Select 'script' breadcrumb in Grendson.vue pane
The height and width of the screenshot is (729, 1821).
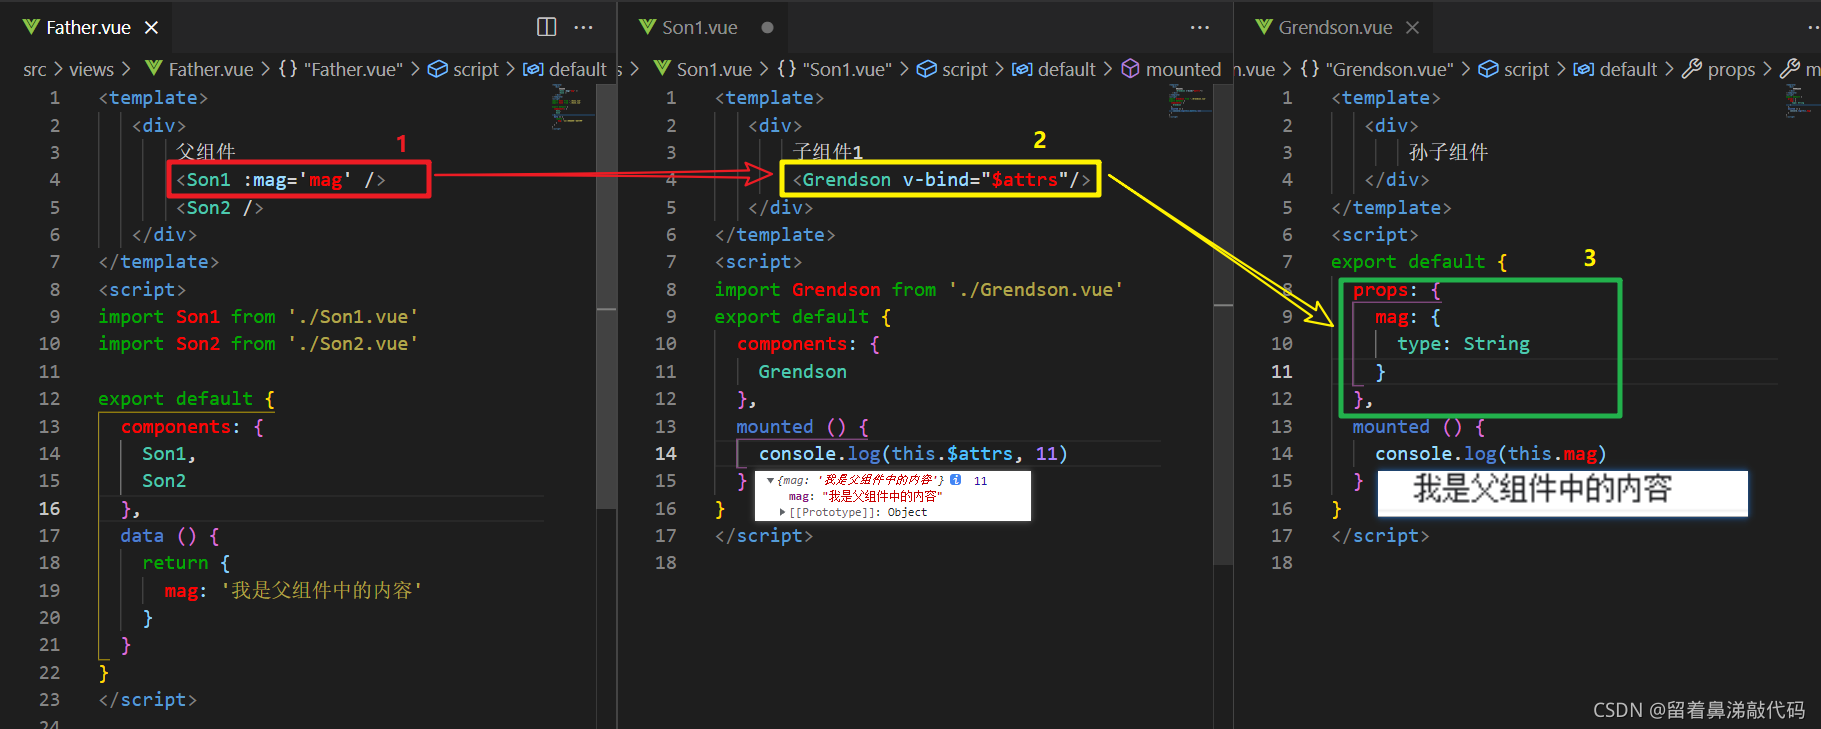(x=1514, y=69)
